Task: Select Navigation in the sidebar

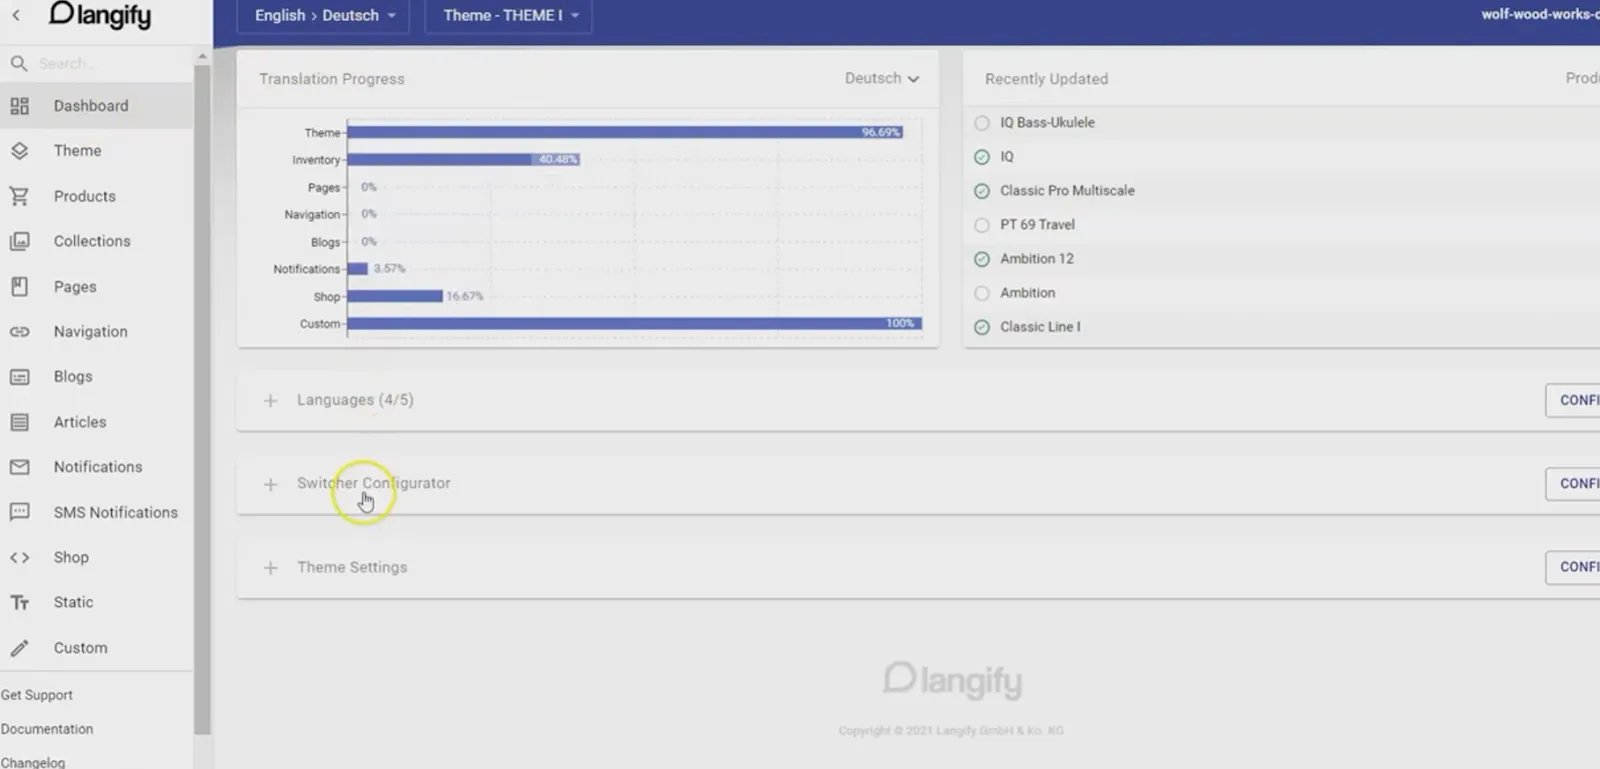Action: click(x=97, y=332)
